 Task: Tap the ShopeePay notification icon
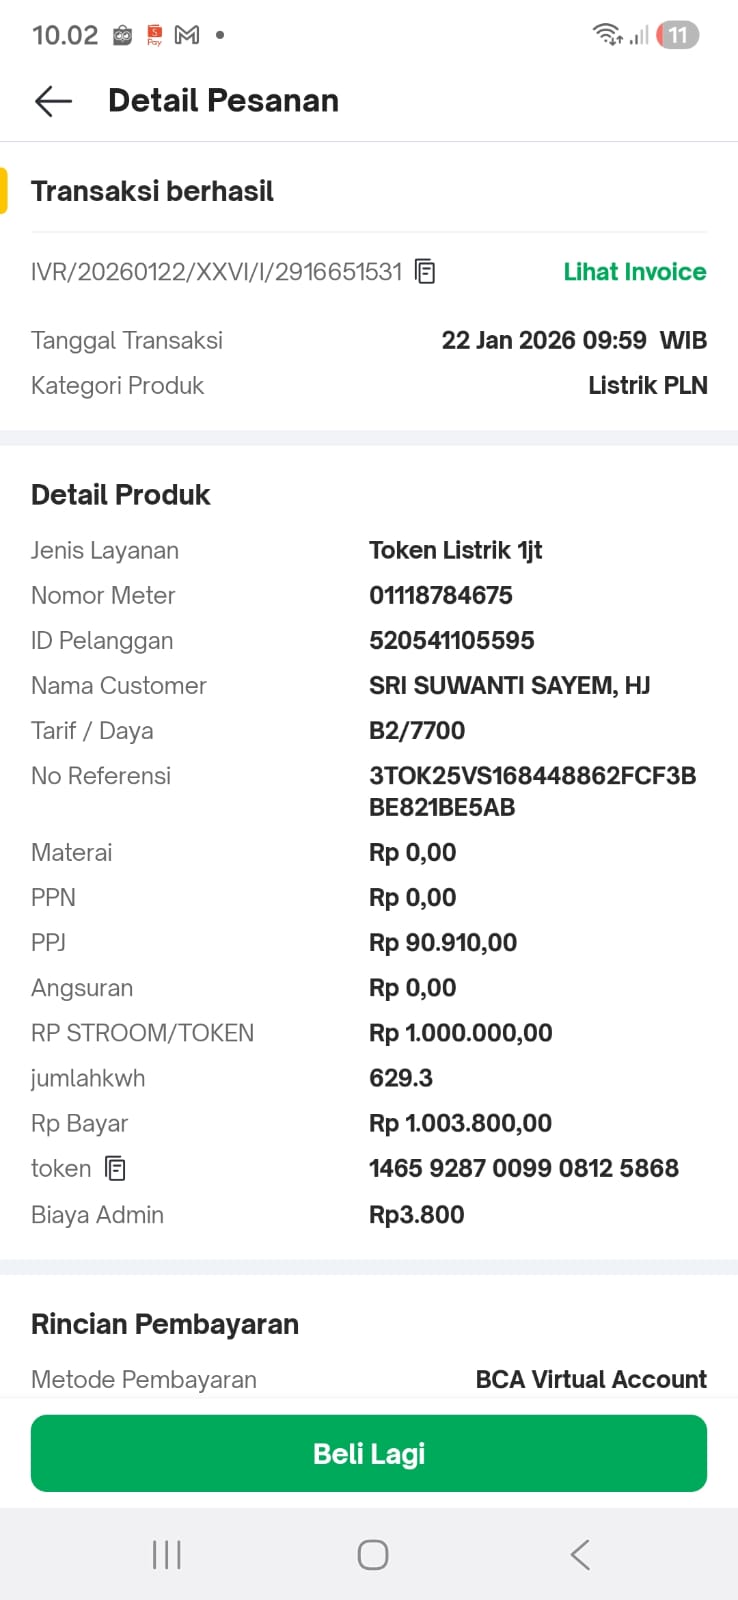(155, 36)
